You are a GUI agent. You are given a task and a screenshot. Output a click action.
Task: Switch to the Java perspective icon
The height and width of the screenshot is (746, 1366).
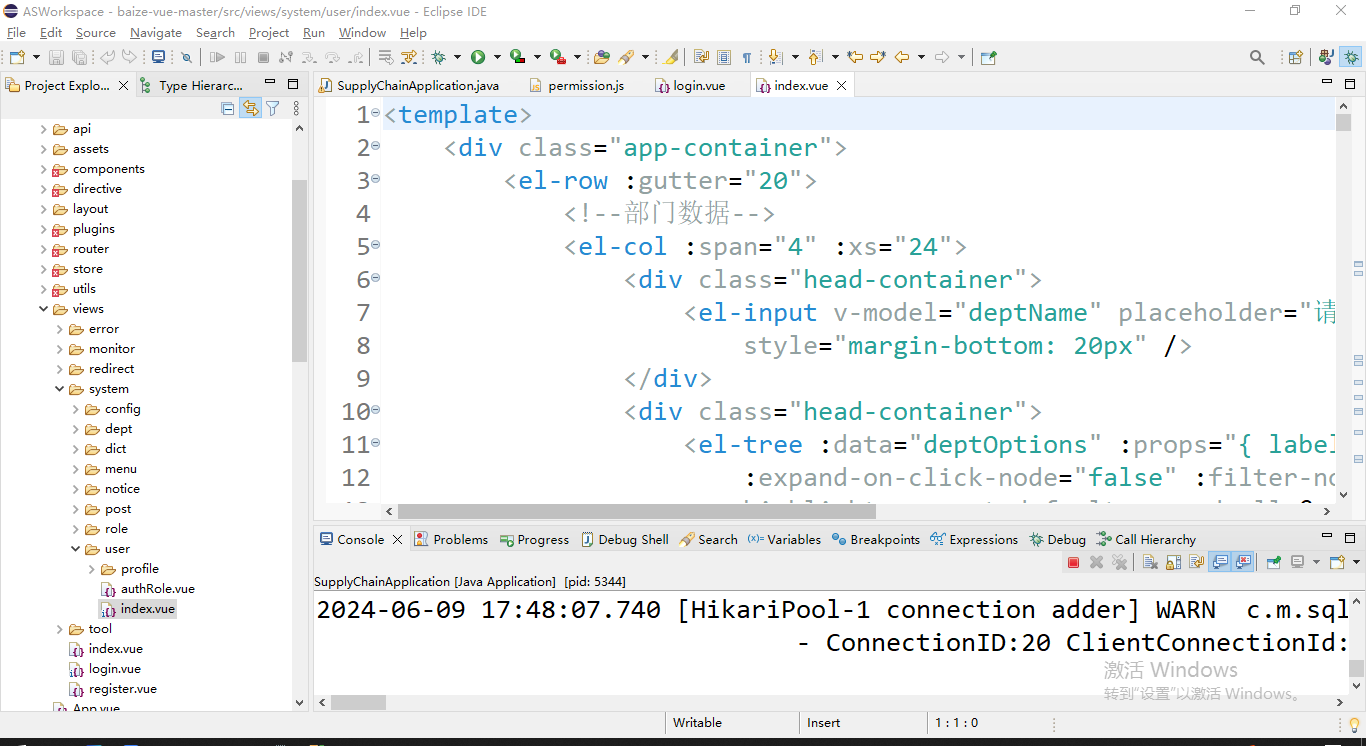[x=1326, y=57]
